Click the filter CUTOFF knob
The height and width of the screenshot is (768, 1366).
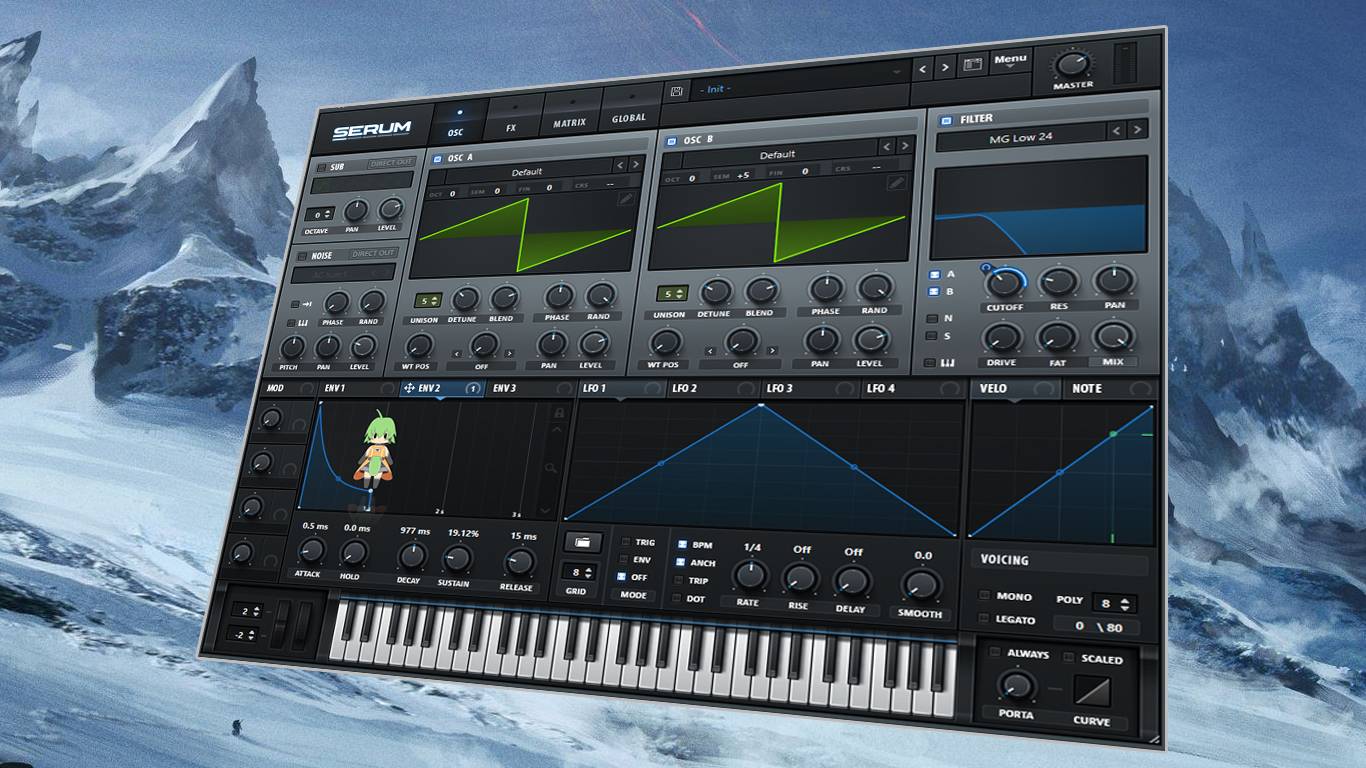pyautogui.click(x=1006, y=284)
